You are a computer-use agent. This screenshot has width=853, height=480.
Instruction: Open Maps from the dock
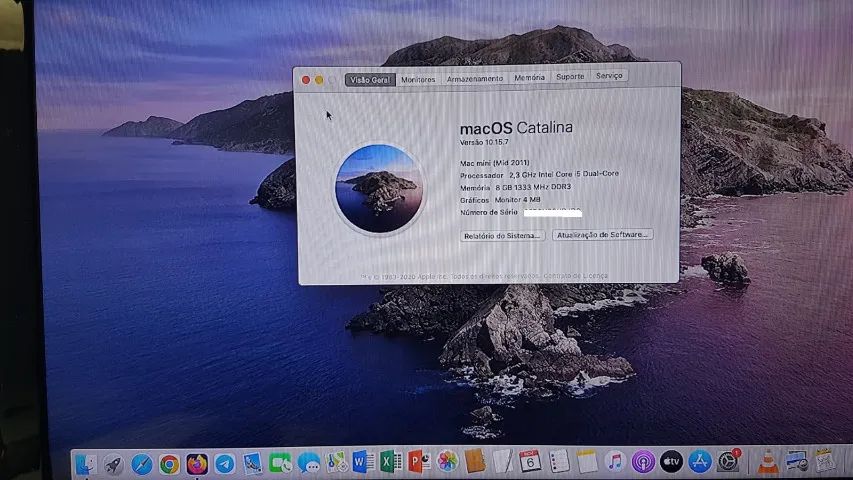point(336,463)
